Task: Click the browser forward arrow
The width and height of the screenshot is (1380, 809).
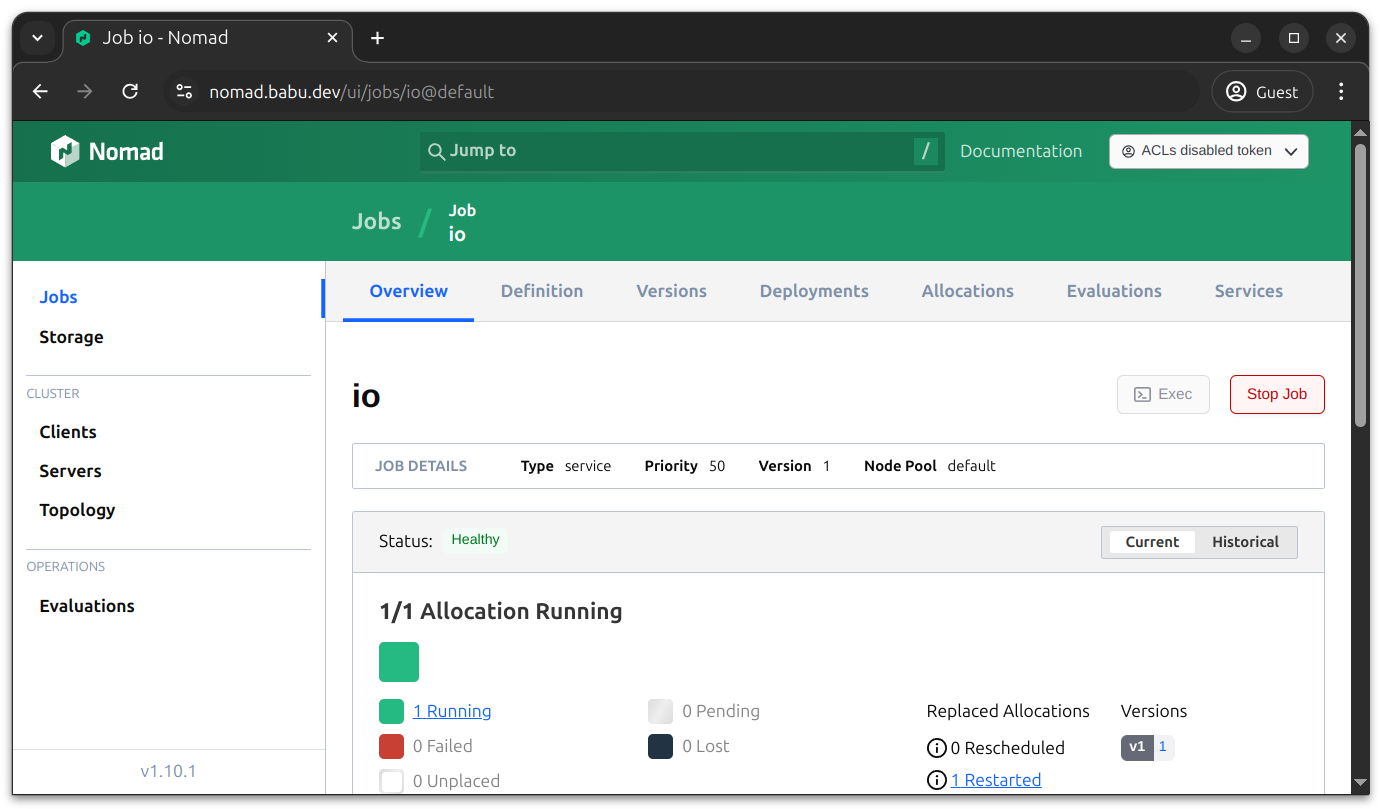Action: (x=85, y=92)
